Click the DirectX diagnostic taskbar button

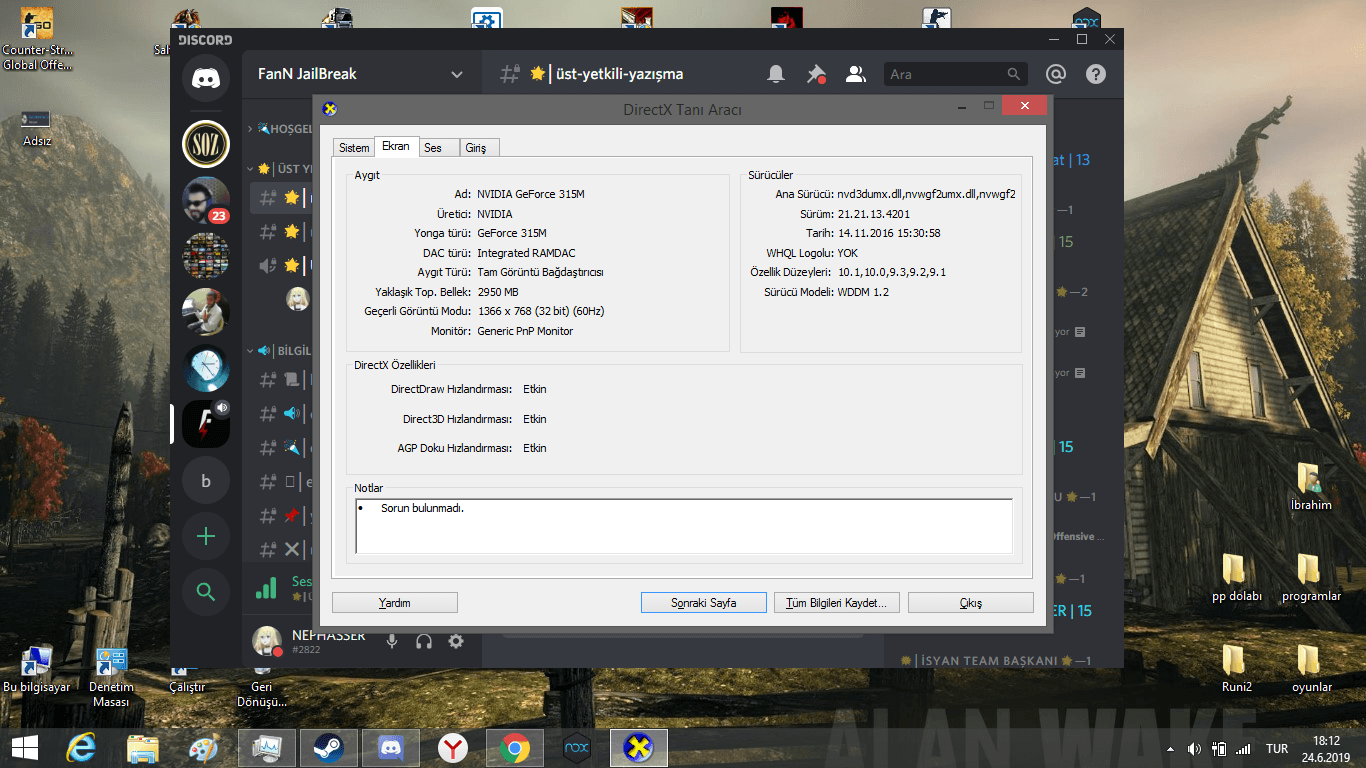point(639,748)
